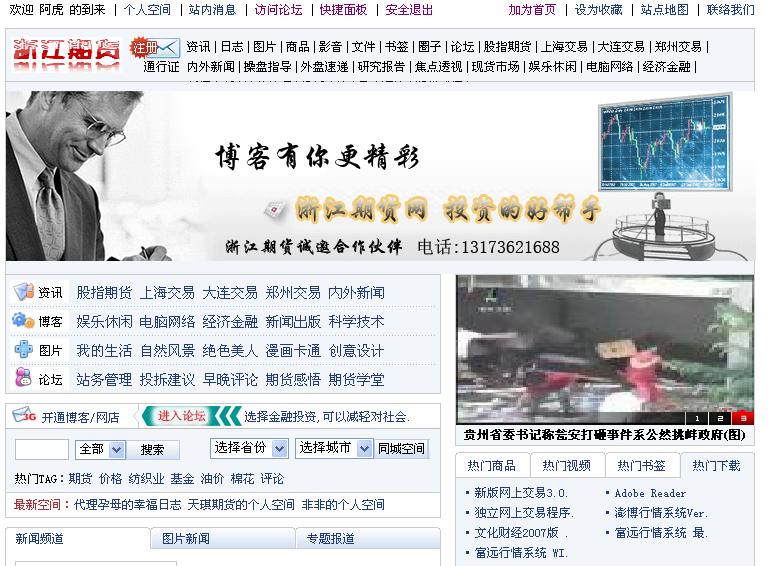
Task: Click the news slideshow image
Action: pos(605,349)
